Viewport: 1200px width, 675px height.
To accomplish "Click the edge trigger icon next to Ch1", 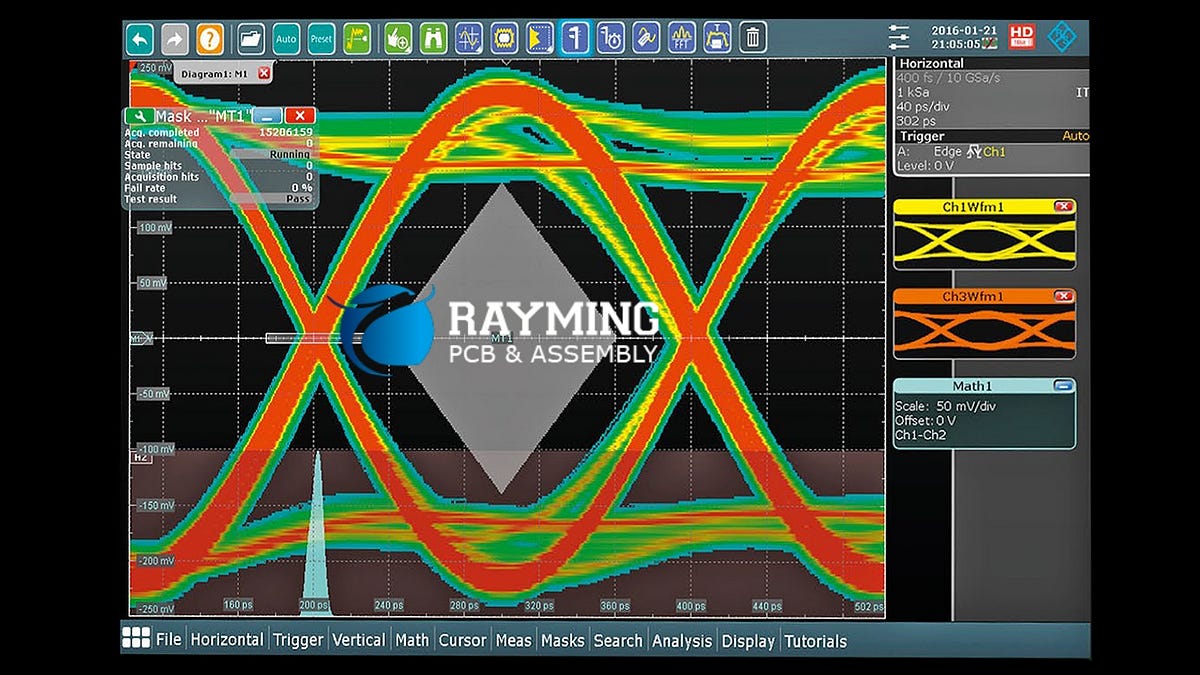I will 974,151.
